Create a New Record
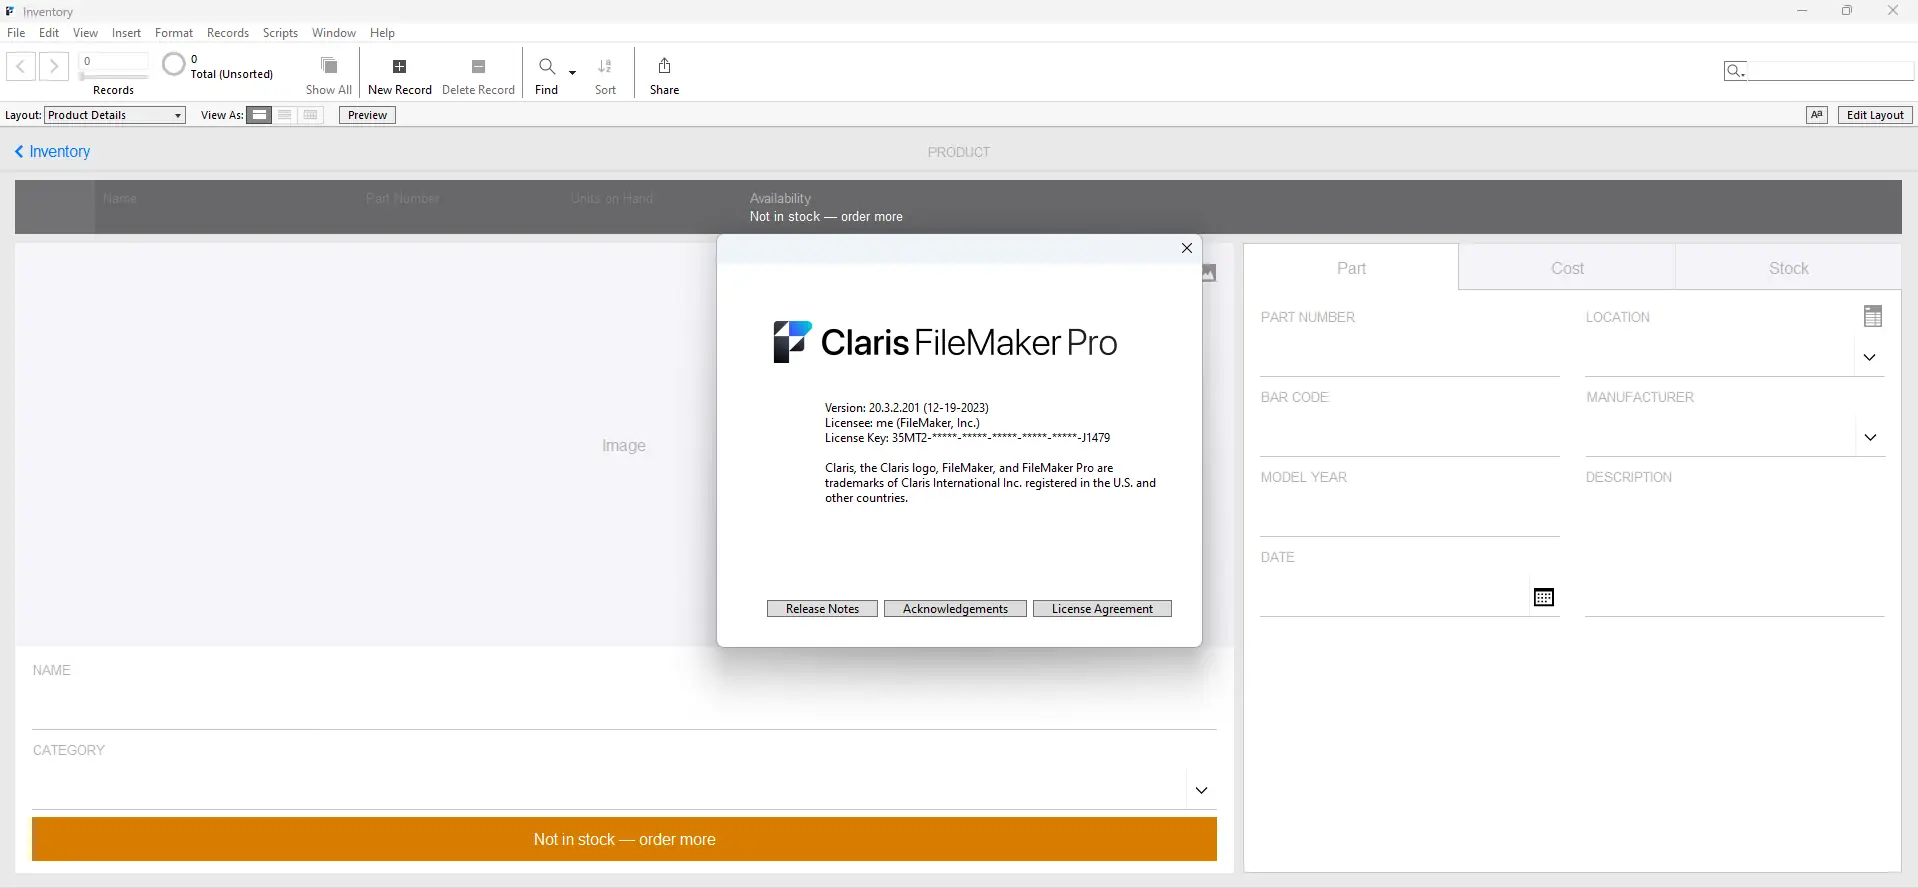This screenshot has height=888, width=1918. click(400, 76)
